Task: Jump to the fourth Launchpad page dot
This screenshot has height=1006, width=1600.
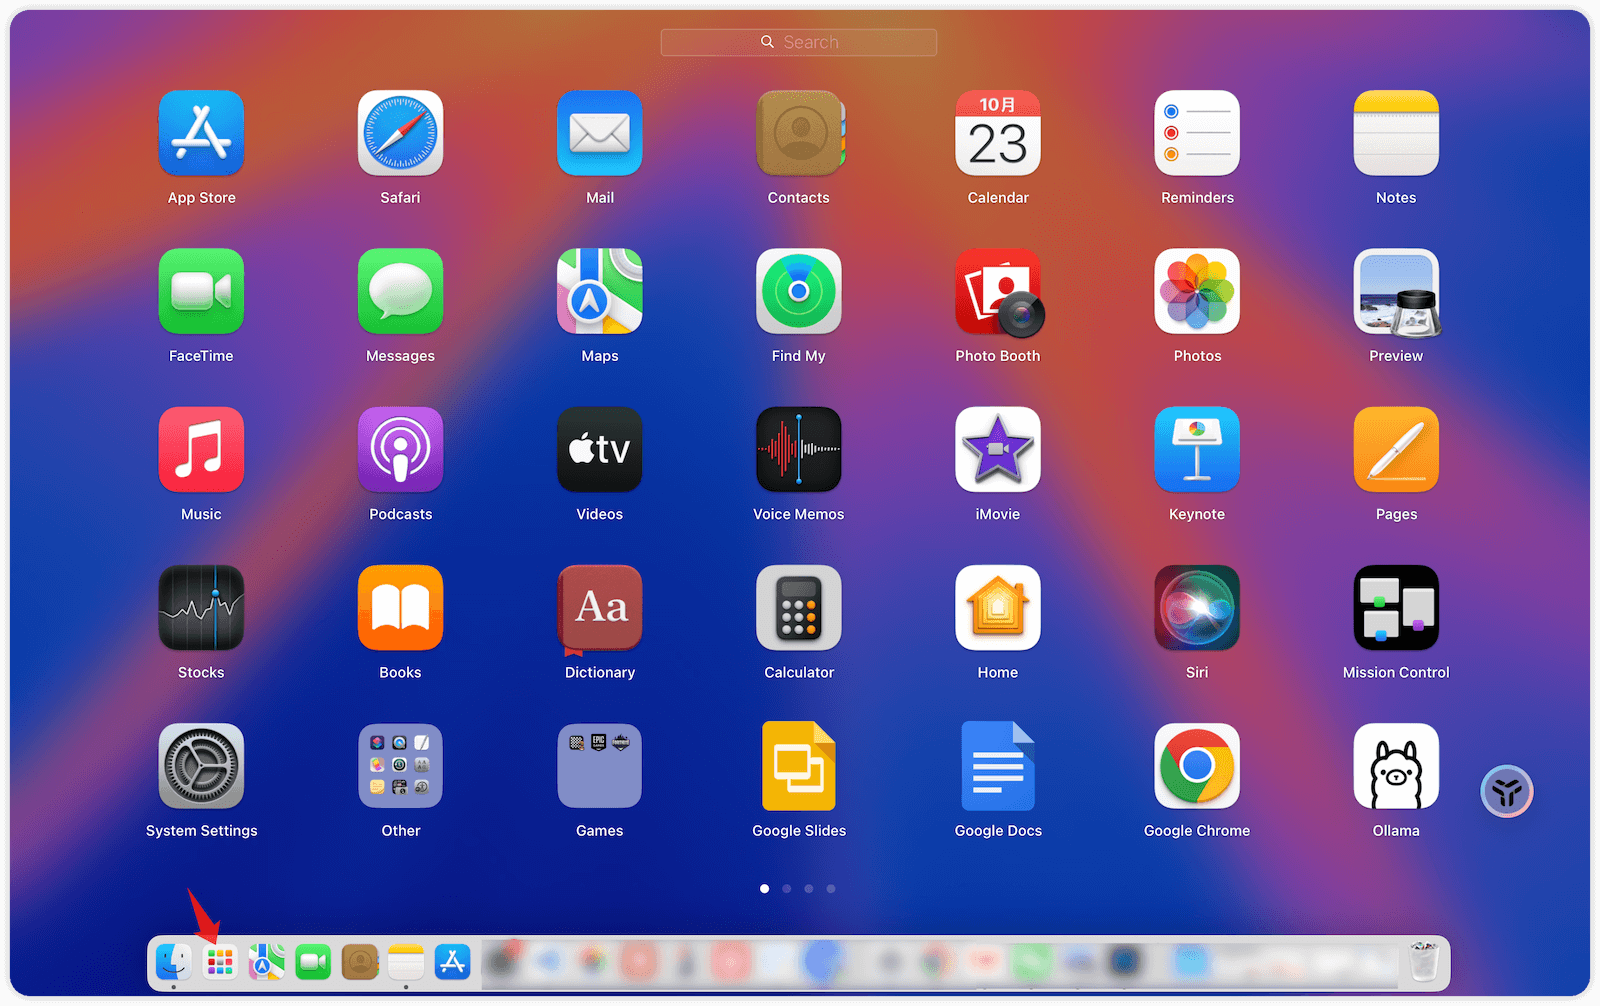Action: (831, 888)
